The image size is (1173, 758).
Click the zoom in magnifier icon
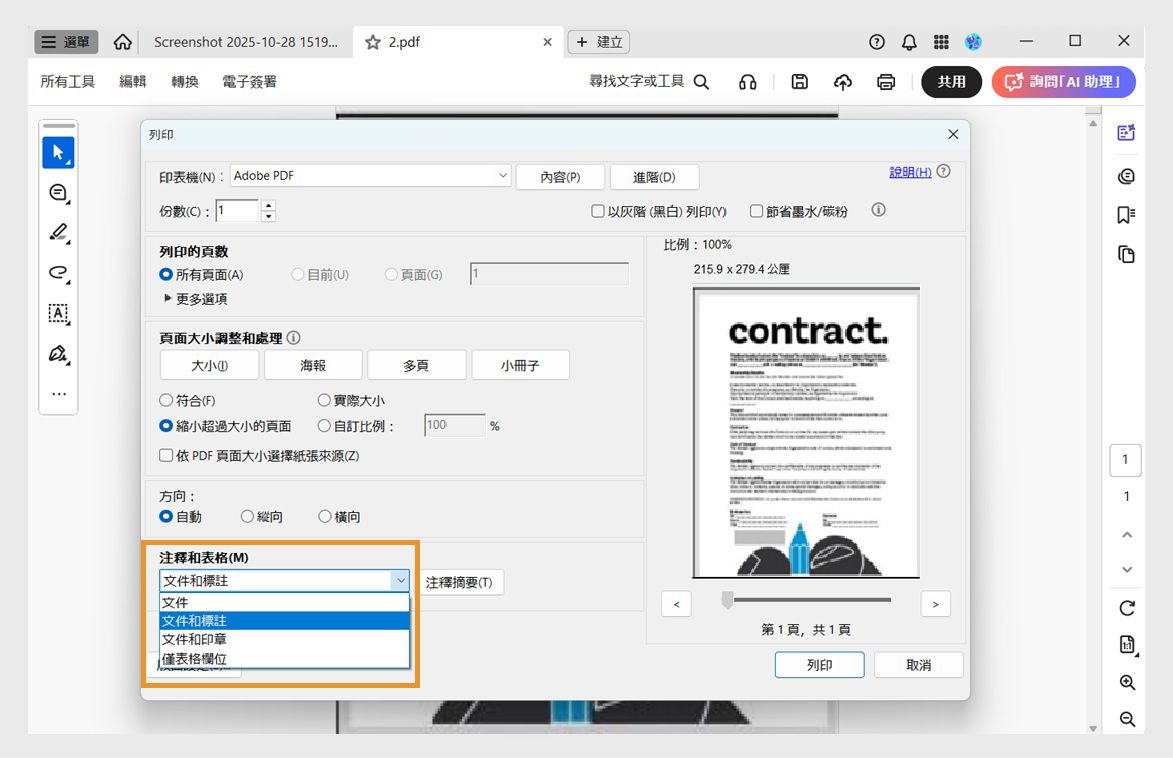pos(1125,682)
